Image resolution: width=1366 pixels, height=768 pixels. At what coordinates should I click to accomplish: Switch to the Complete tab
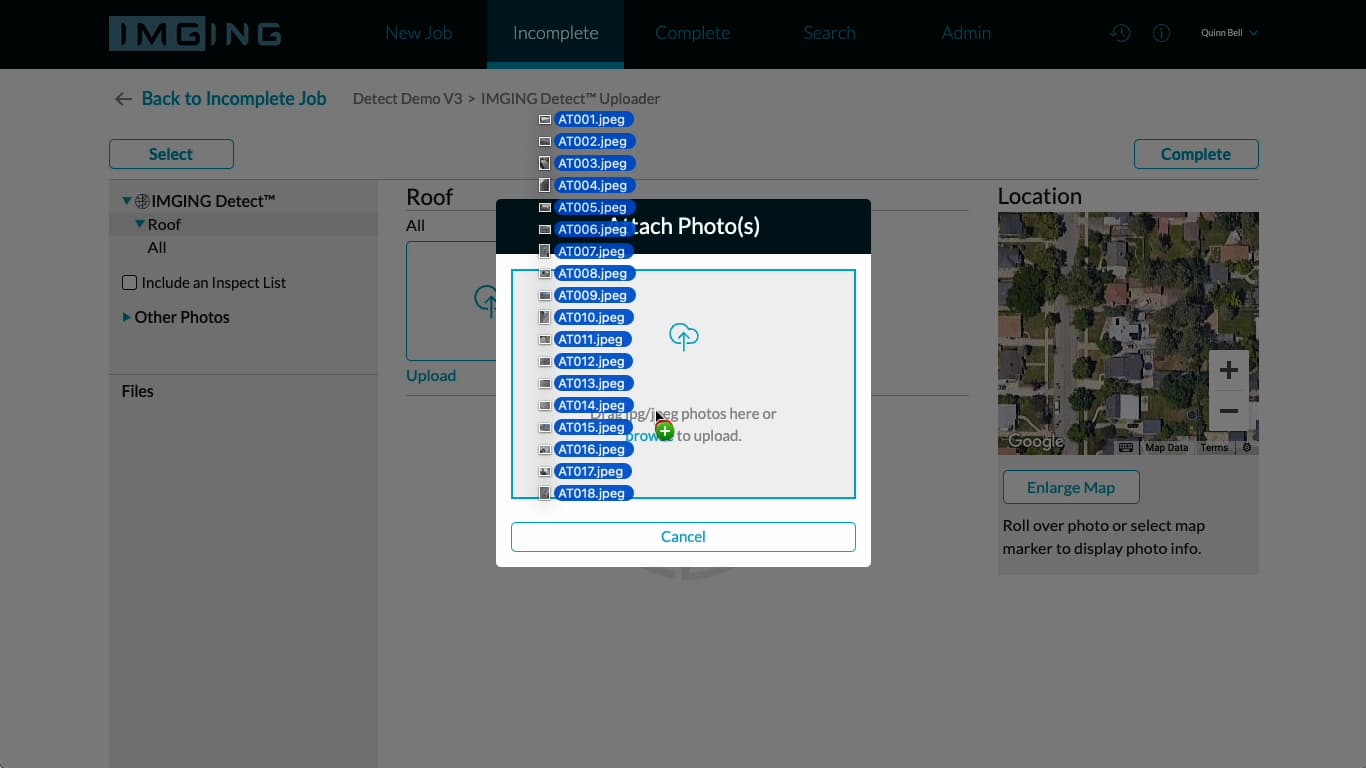click(692, 33)
